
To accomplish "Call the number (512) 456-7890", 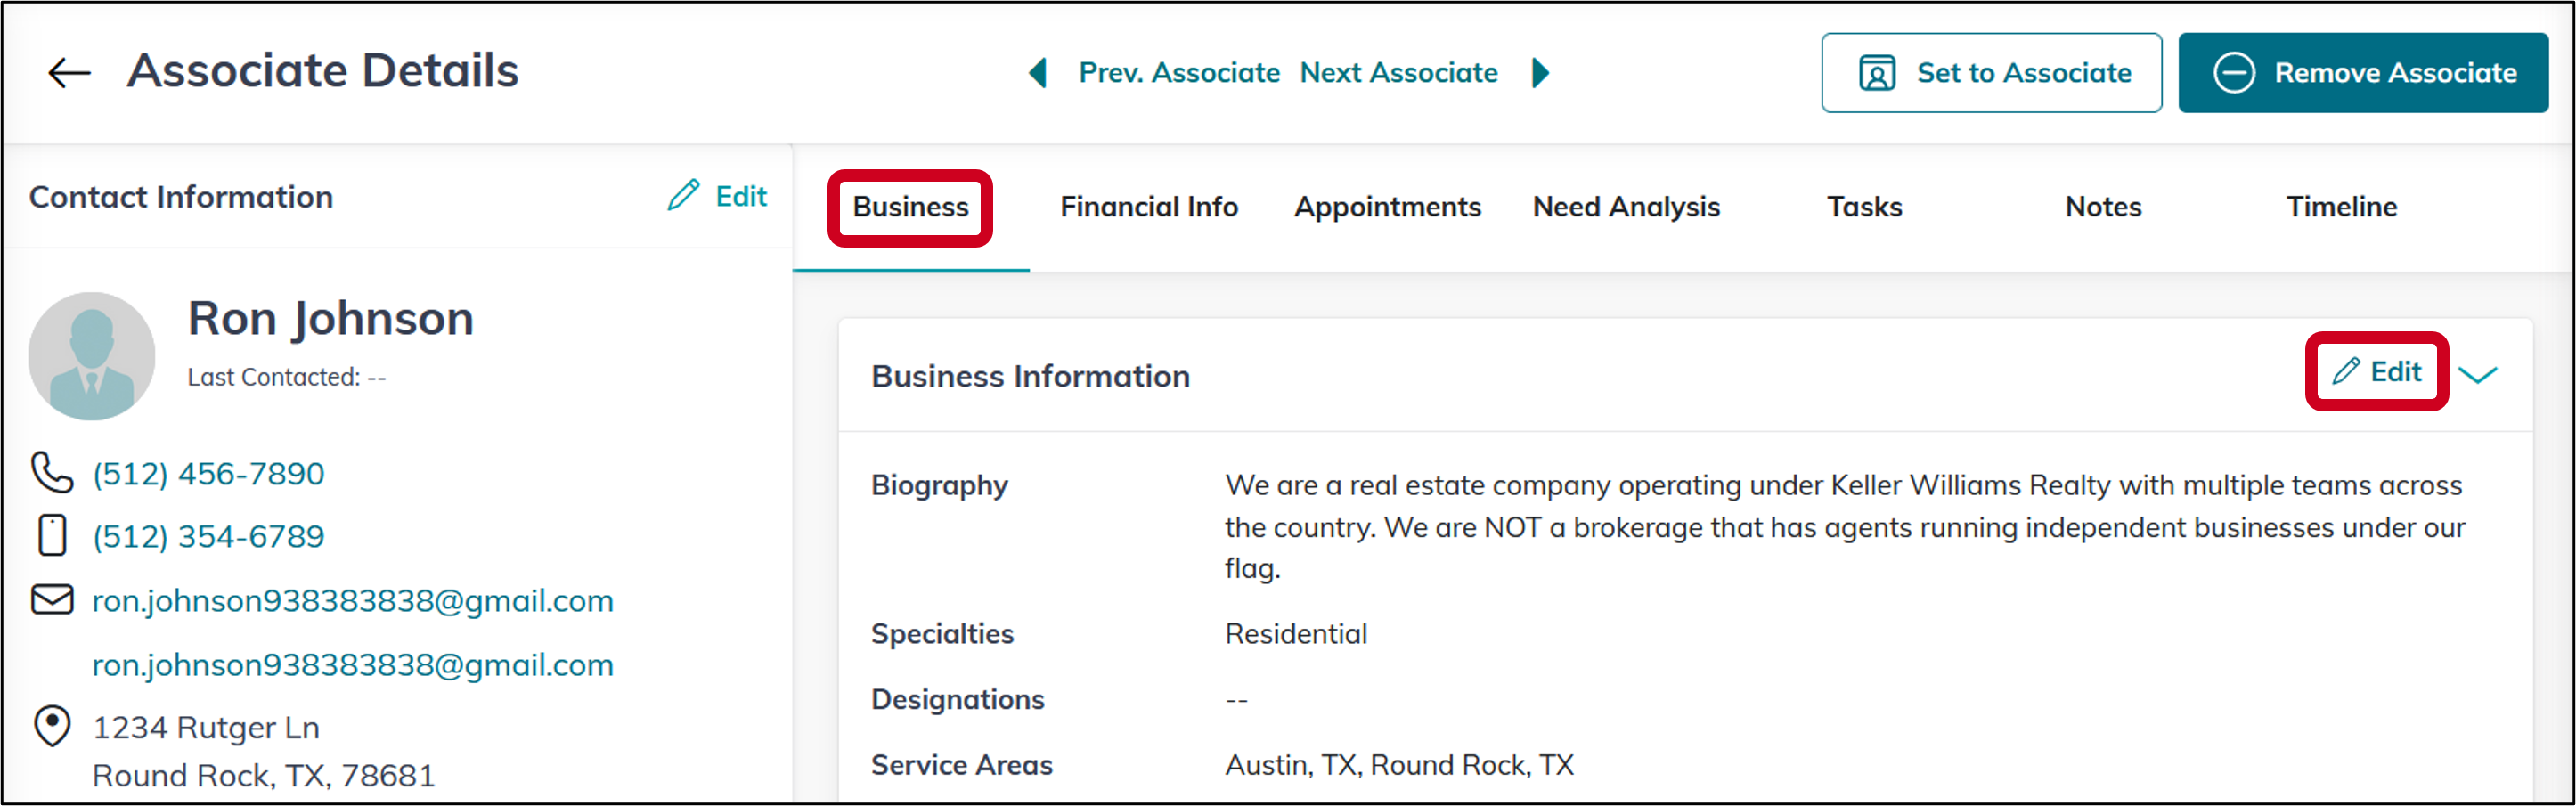I will 208,473.
